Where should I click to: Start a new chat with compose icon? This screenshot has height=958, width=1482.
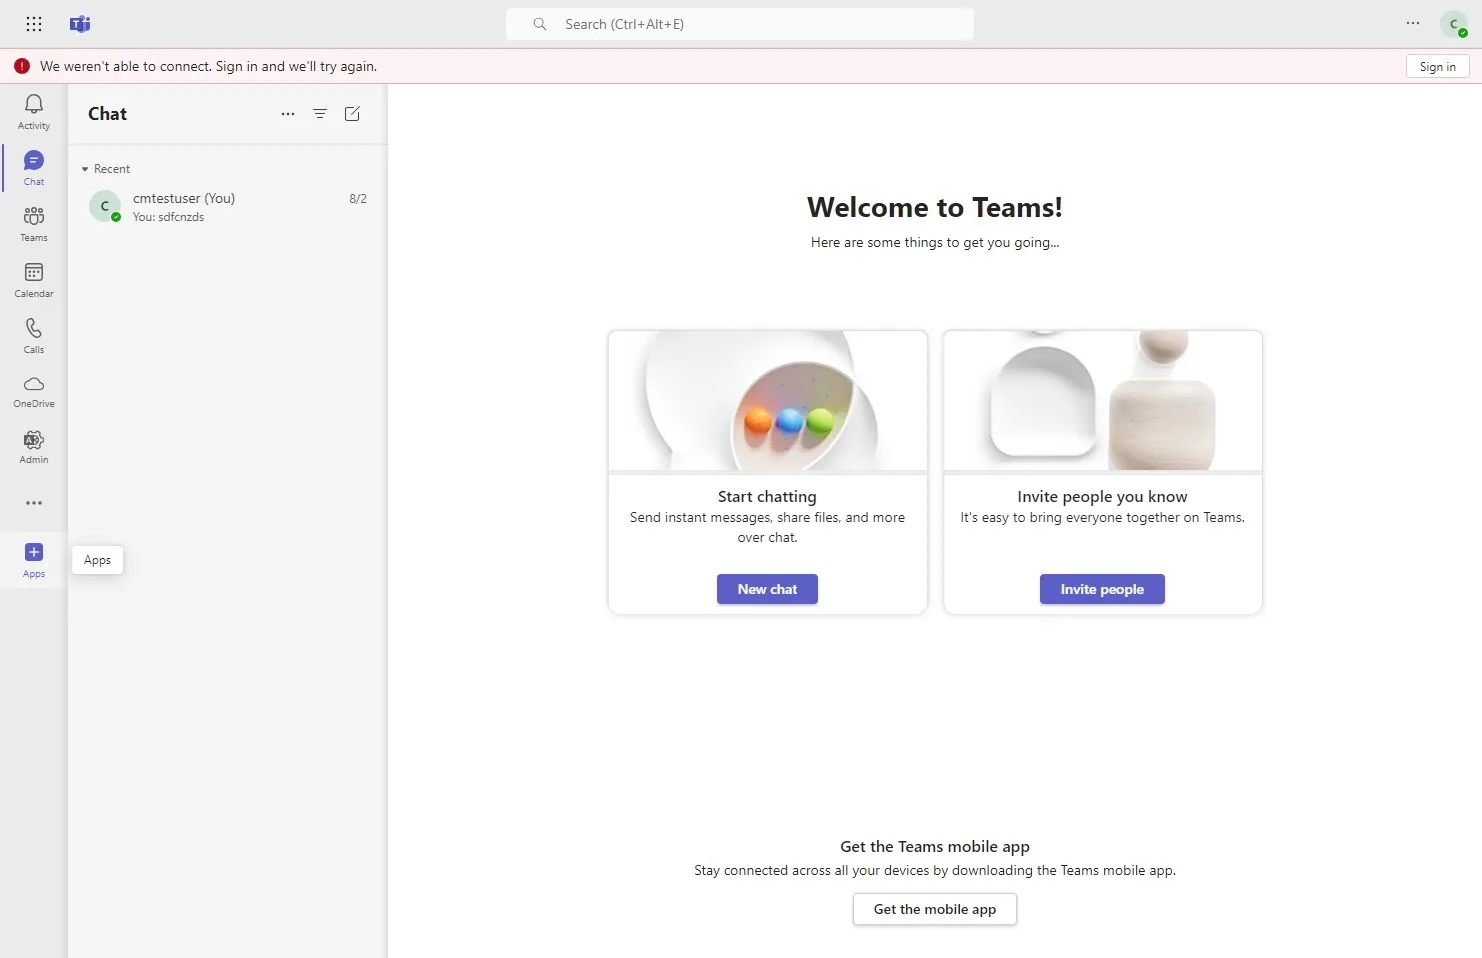pyautogui.click(x=352, y=114)
